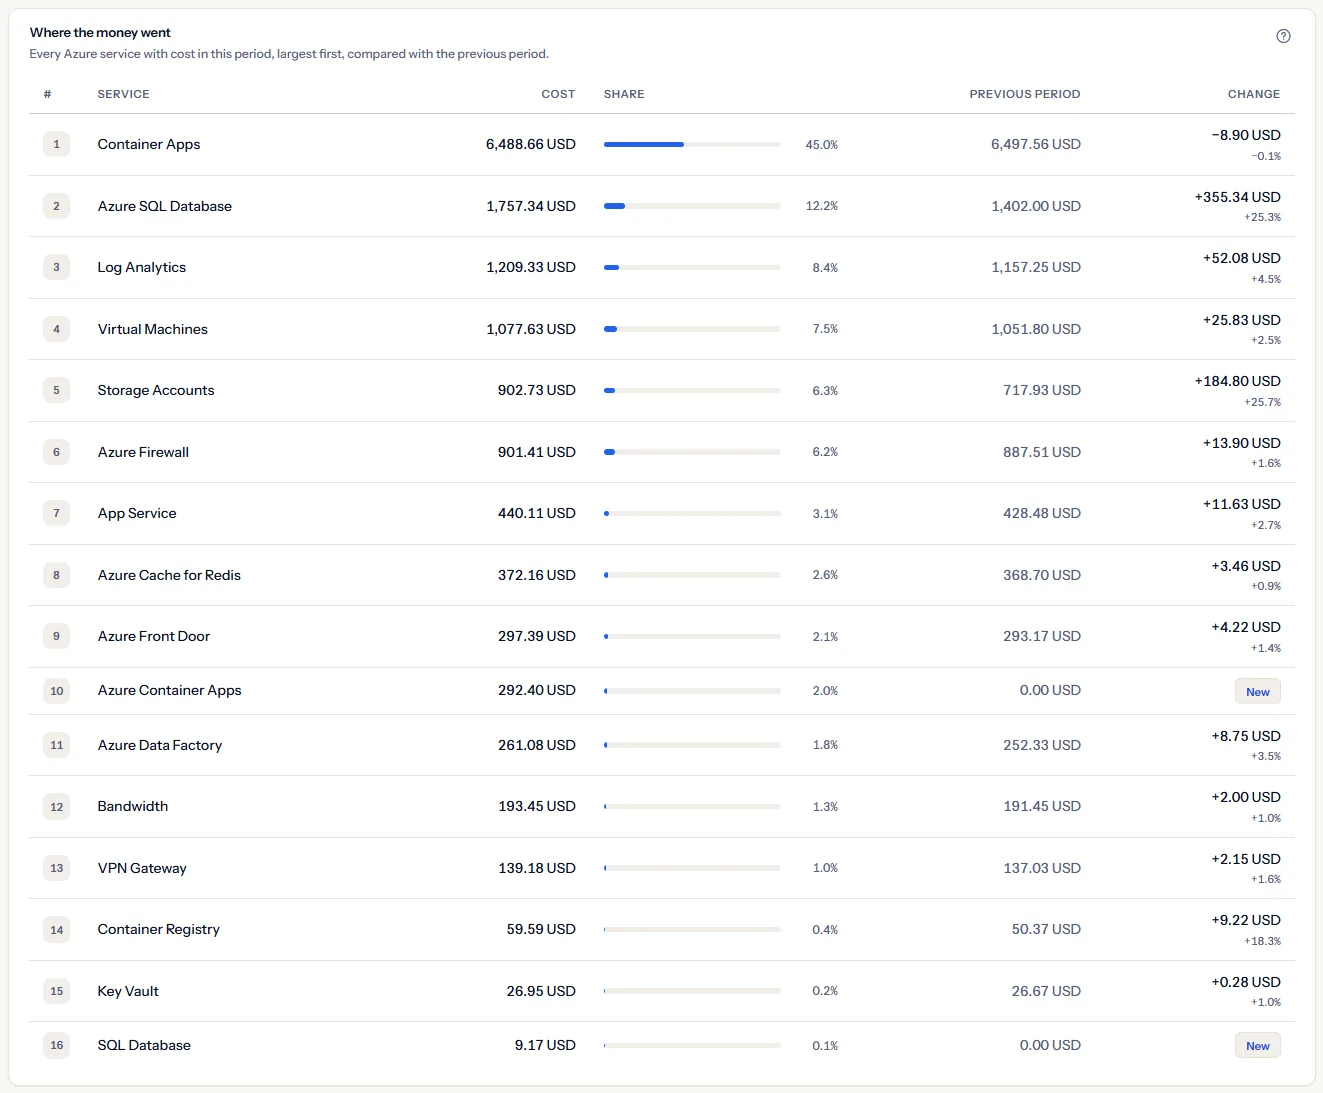This screenshot has height=1093, width=1323.
Task: Click the Storage Accounts service name
Action: 156,390
